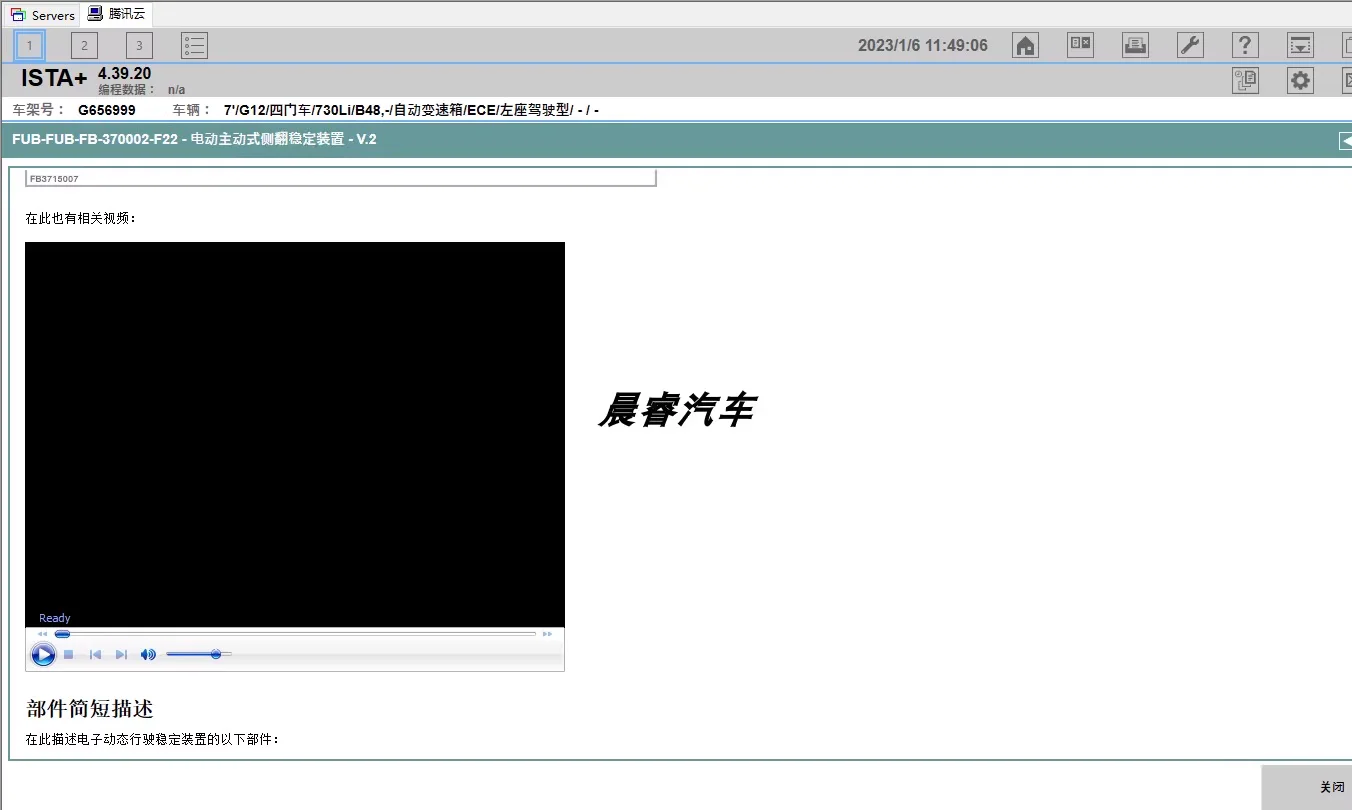Click the 部件简短描述 heading

(x=90, y=709)
